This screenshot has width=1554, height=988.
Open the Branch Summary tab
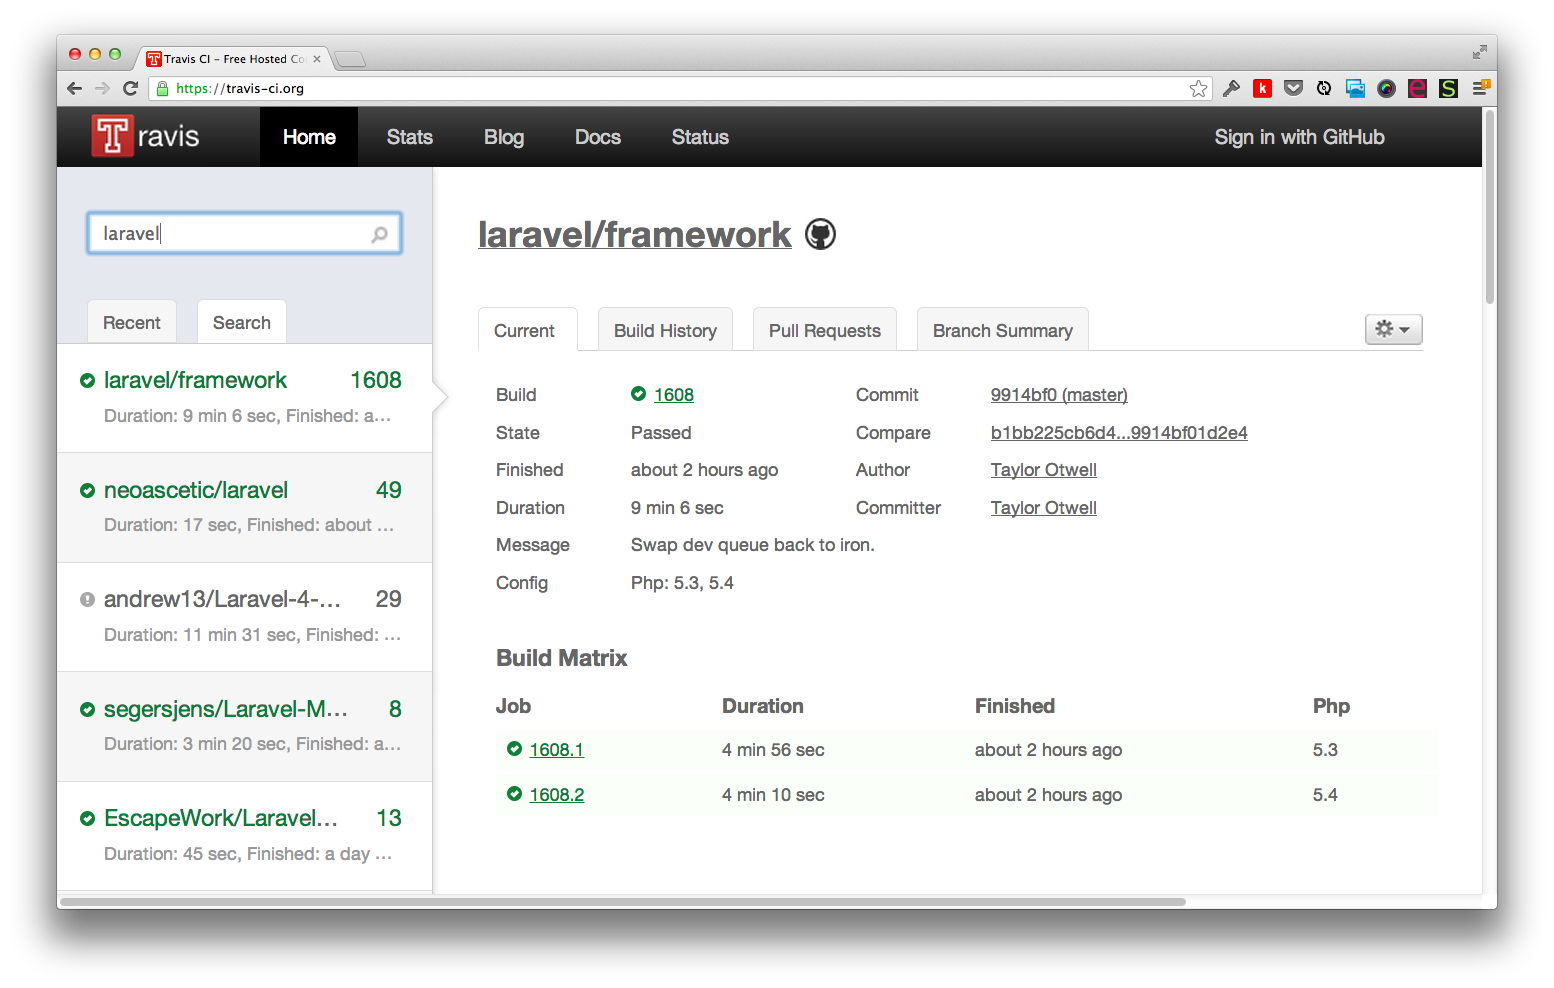(x=1003, y=330)
